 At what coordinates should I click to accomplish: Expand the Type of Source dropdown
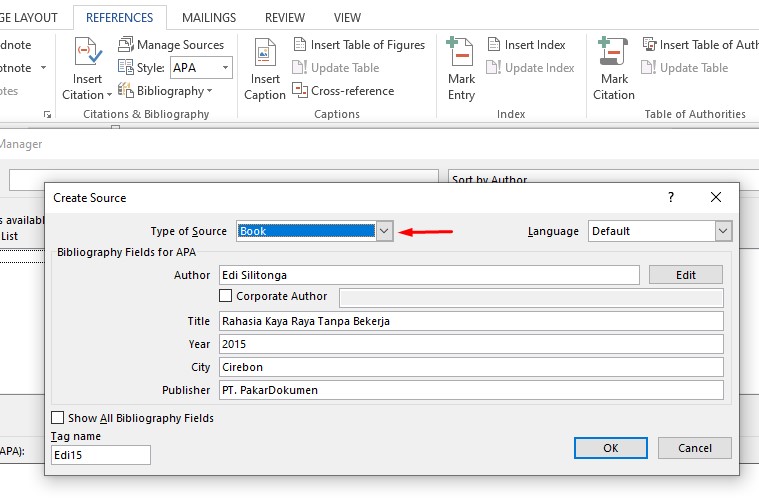pos(384,231)
